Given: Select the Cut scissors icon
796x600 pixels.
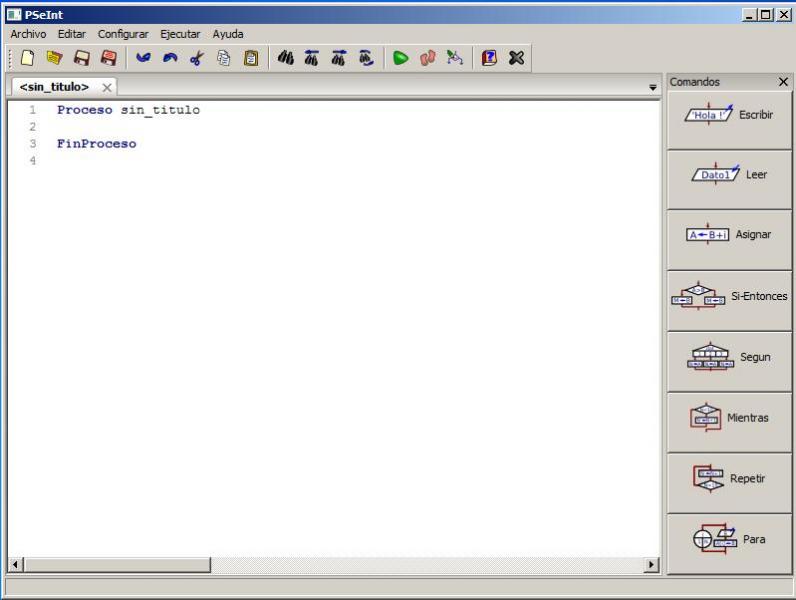Looking at the screenshot, I should coord(197,58).
